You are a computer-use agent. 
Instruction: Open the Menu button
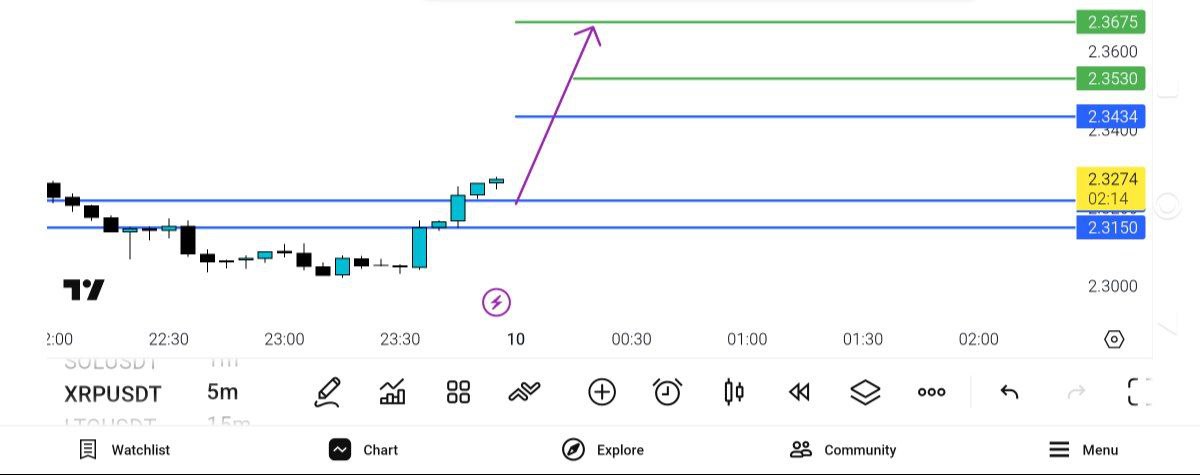click(1083, 450)
